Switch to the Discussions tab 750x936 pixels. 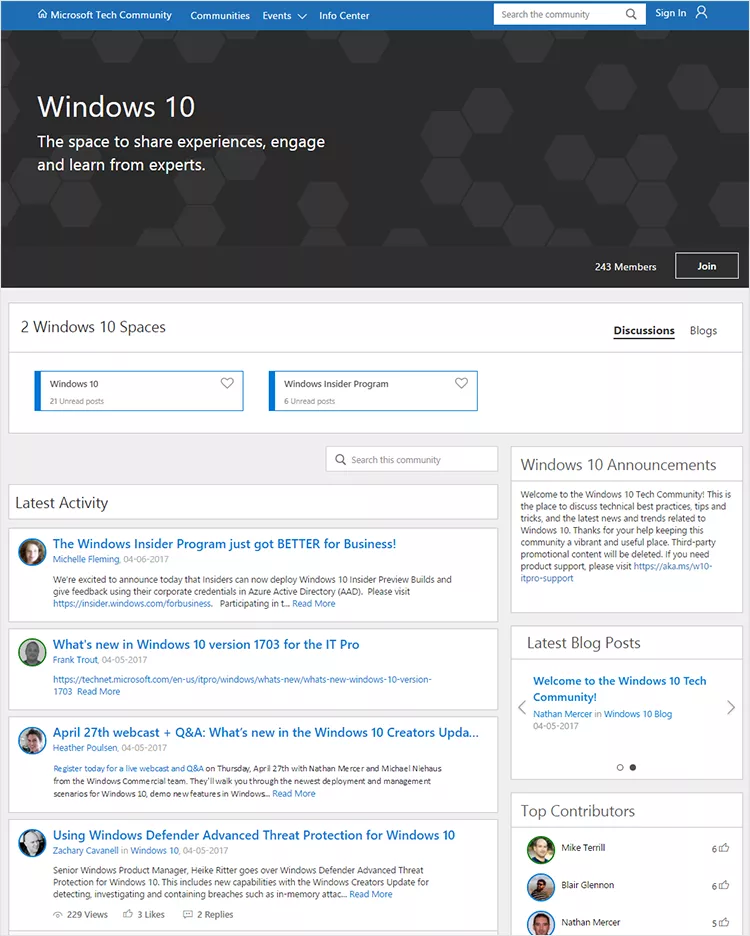point(644,331)
